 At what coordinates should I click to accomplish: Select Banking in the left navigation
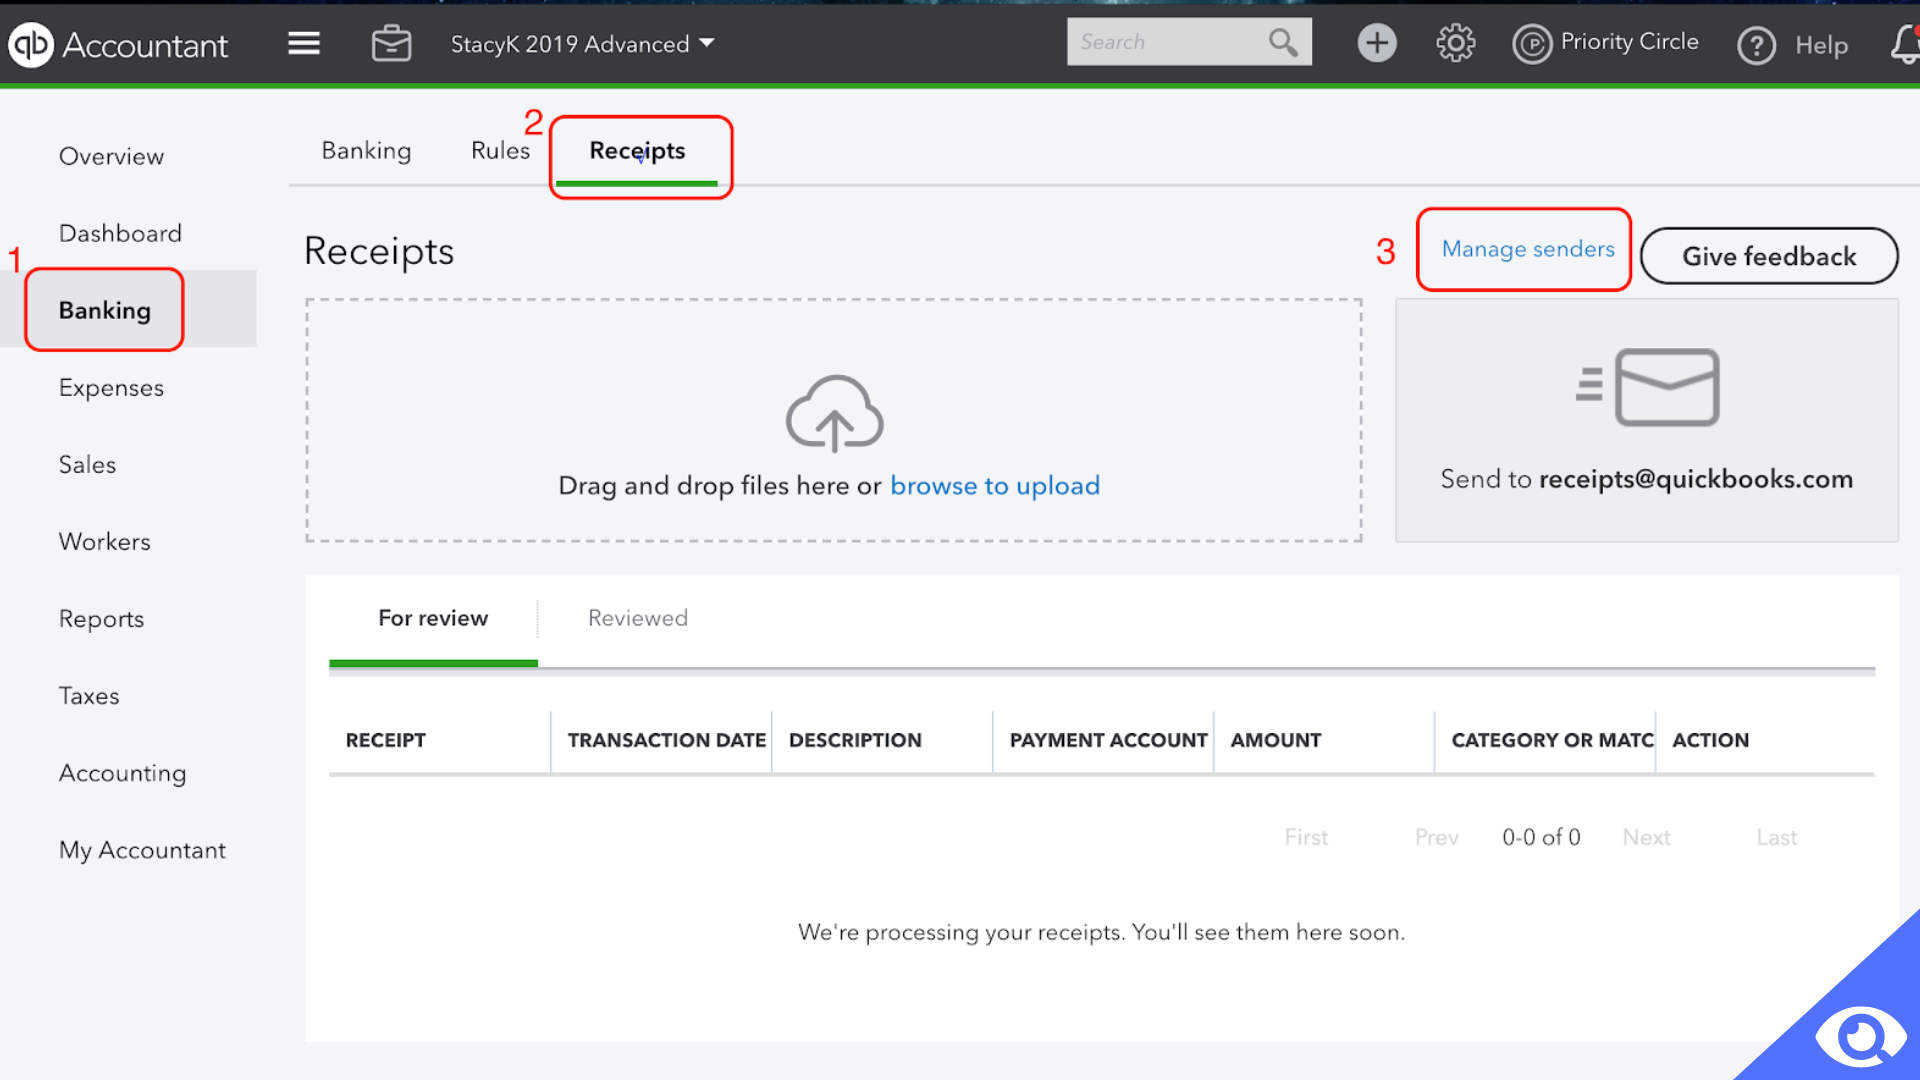point(104,310)
